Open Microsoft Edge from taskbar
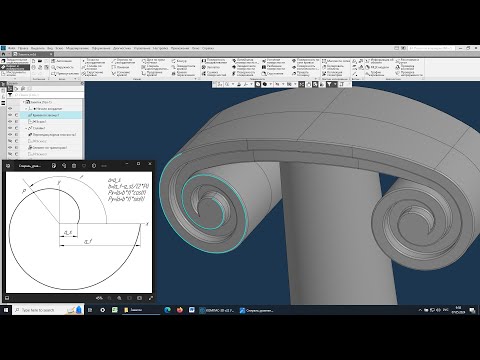This screenshot has height=360, width=480. (167, 310)
